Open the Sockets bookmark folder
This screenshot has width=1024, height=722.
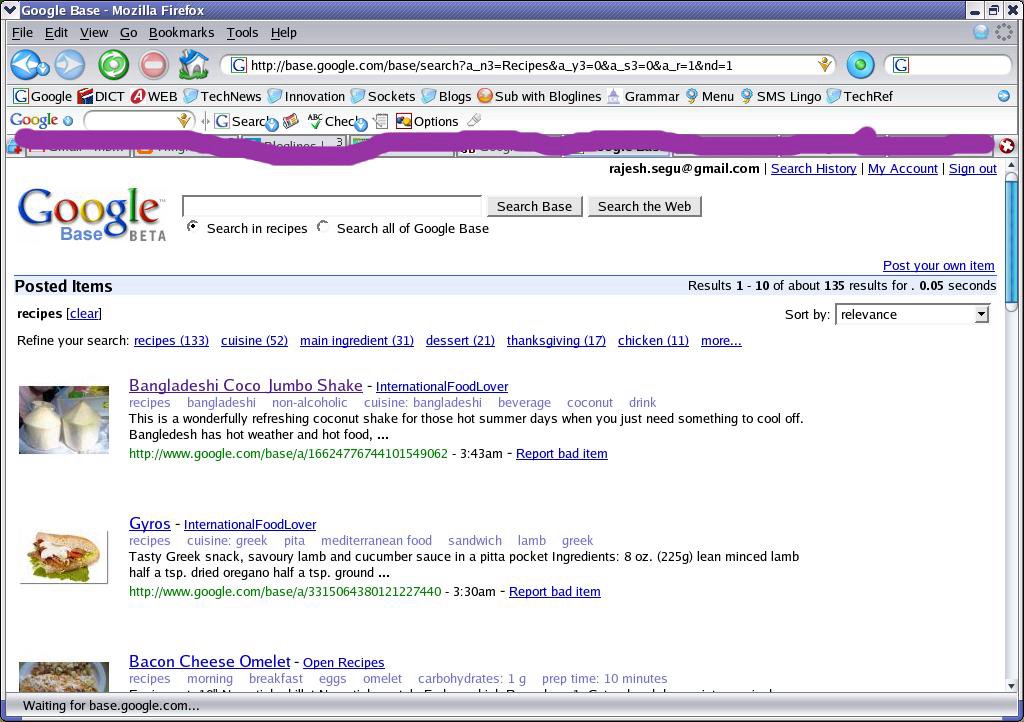[x=383, y=96]
